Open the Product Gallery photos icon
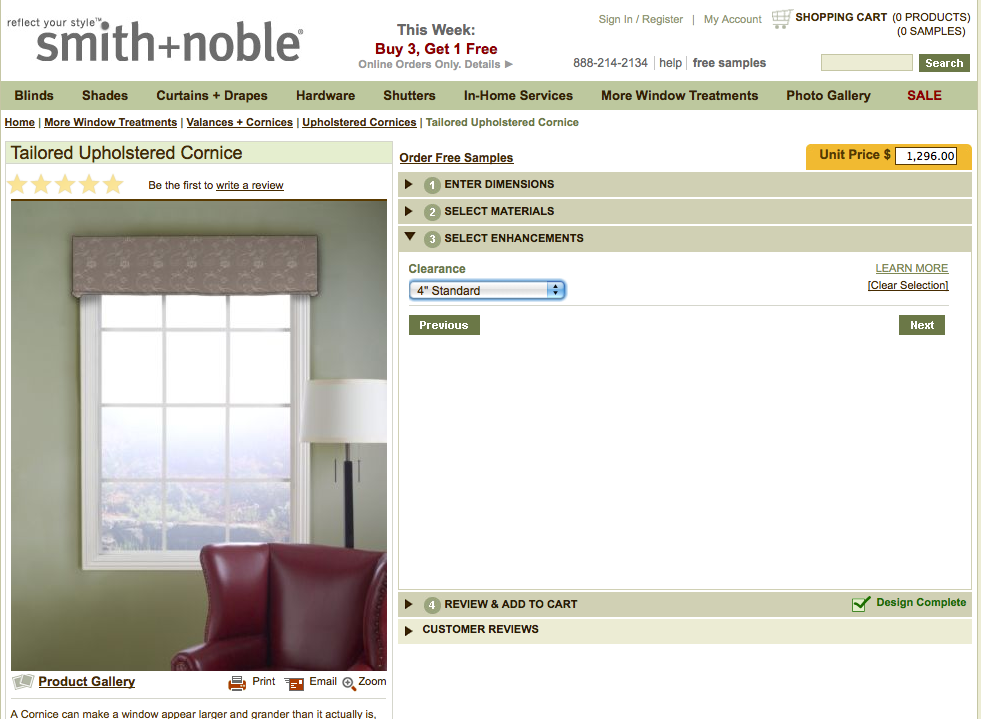 (x=23, y=681)
